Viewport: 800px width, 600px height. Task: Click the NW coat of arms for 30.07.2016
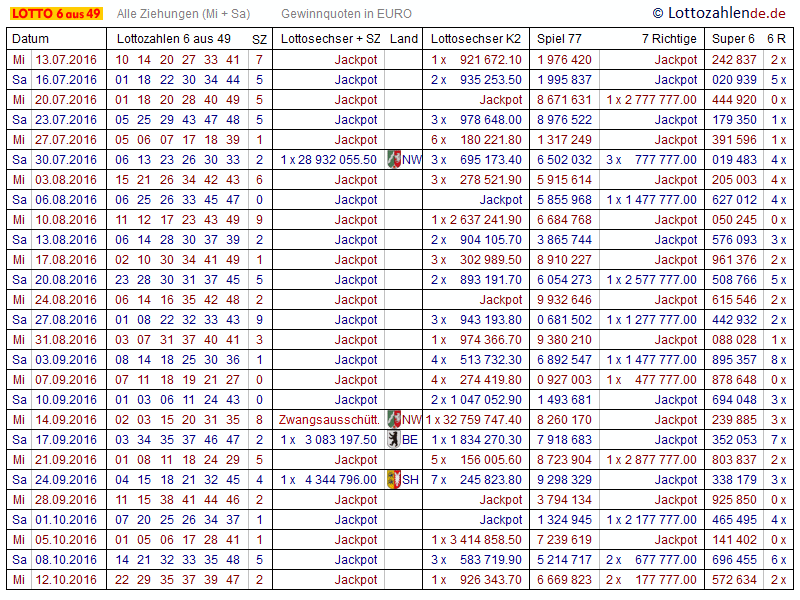click(x=394, y=160)
